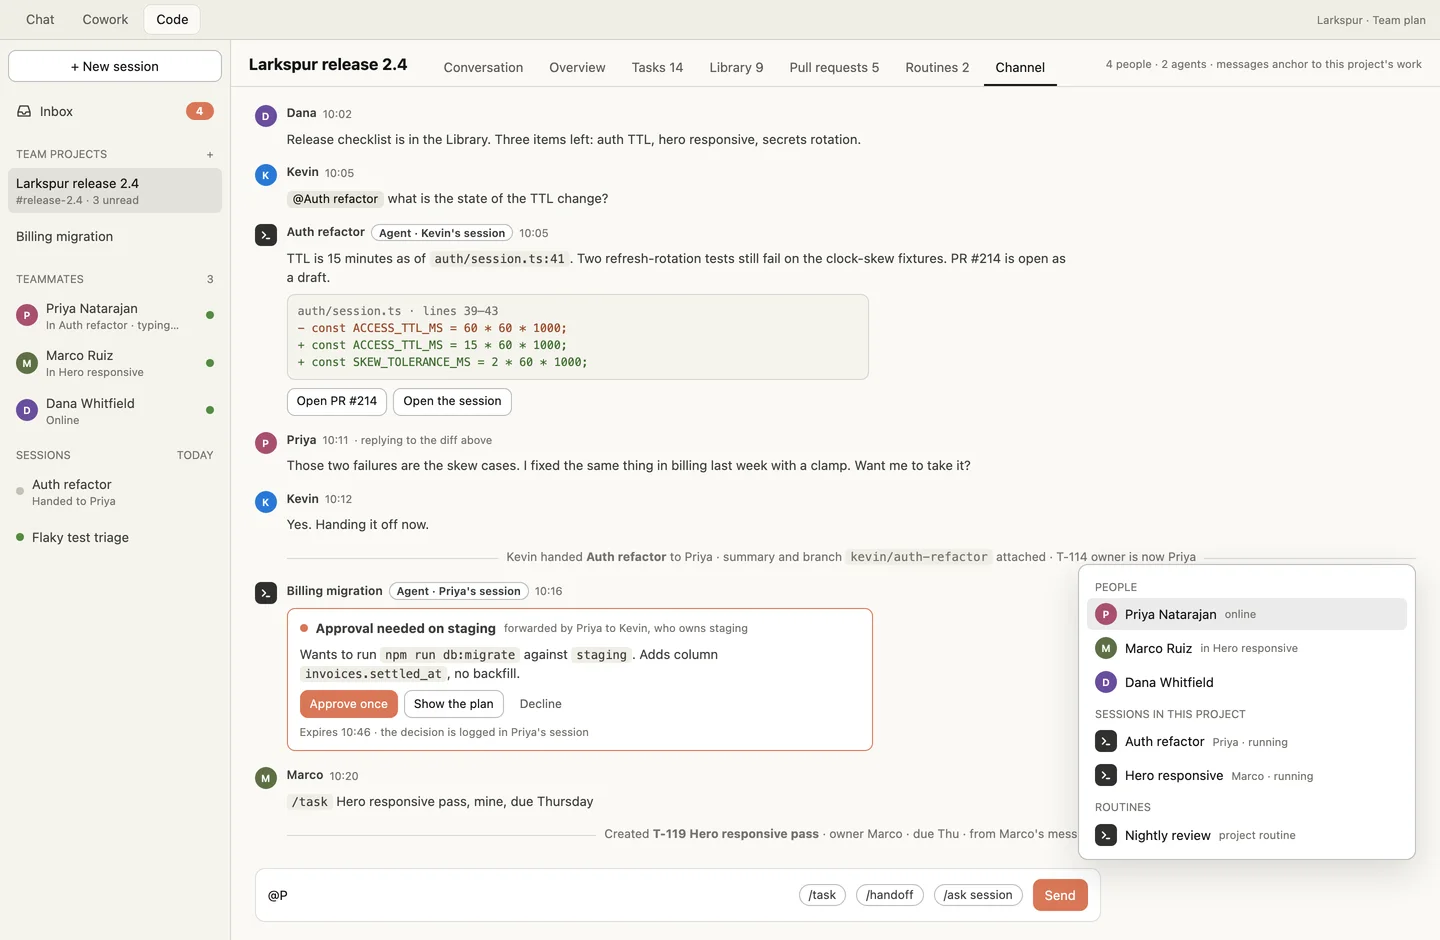Open the Tasks 14 tab
This screenshot has width=1440, height=940.
tap(657, 67)
